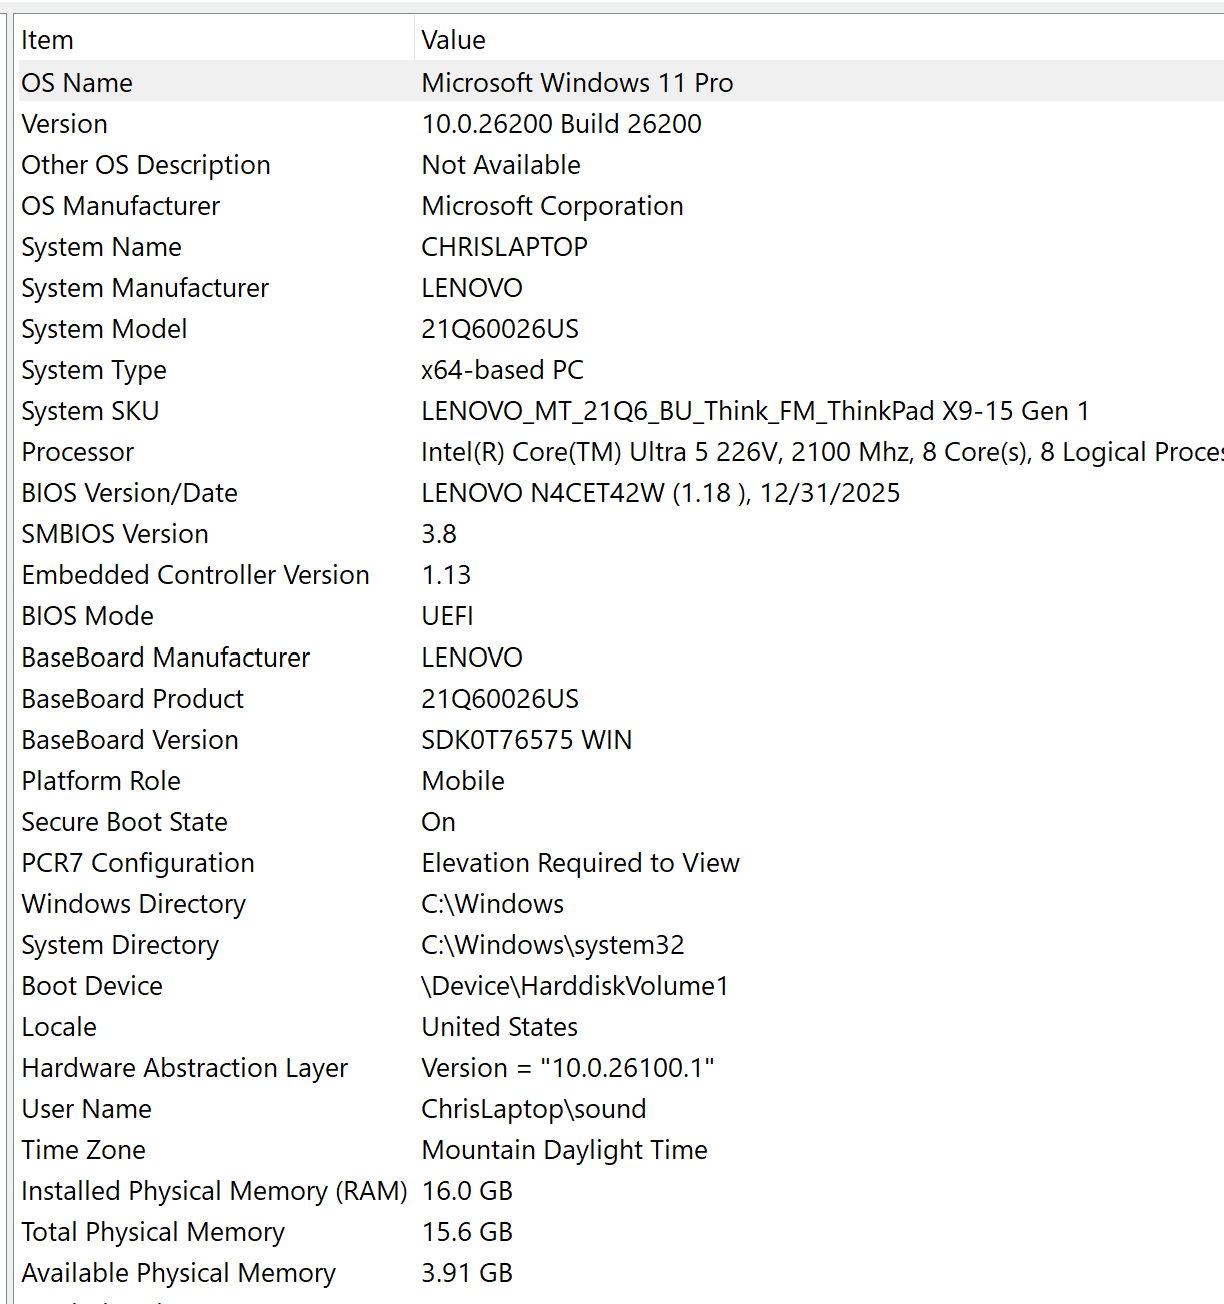Select the System Name row

pos(621,247)
